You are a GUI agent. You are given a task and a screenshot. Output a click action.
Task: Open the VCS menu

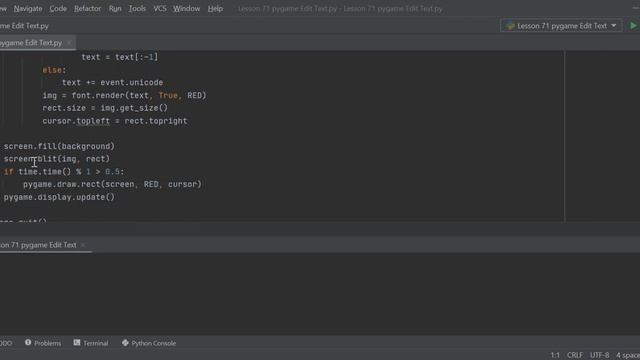[160, 9]
